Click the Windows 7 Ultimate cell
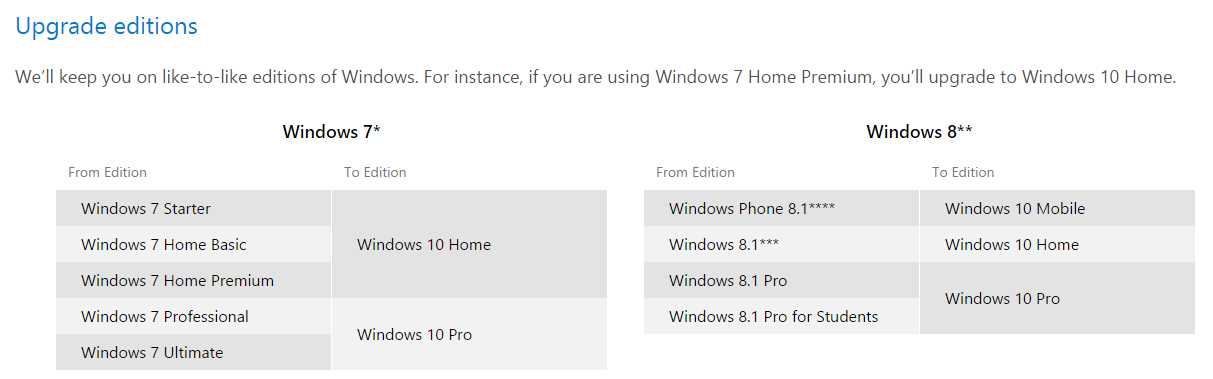1213x379 pixels. pos(193,352)
